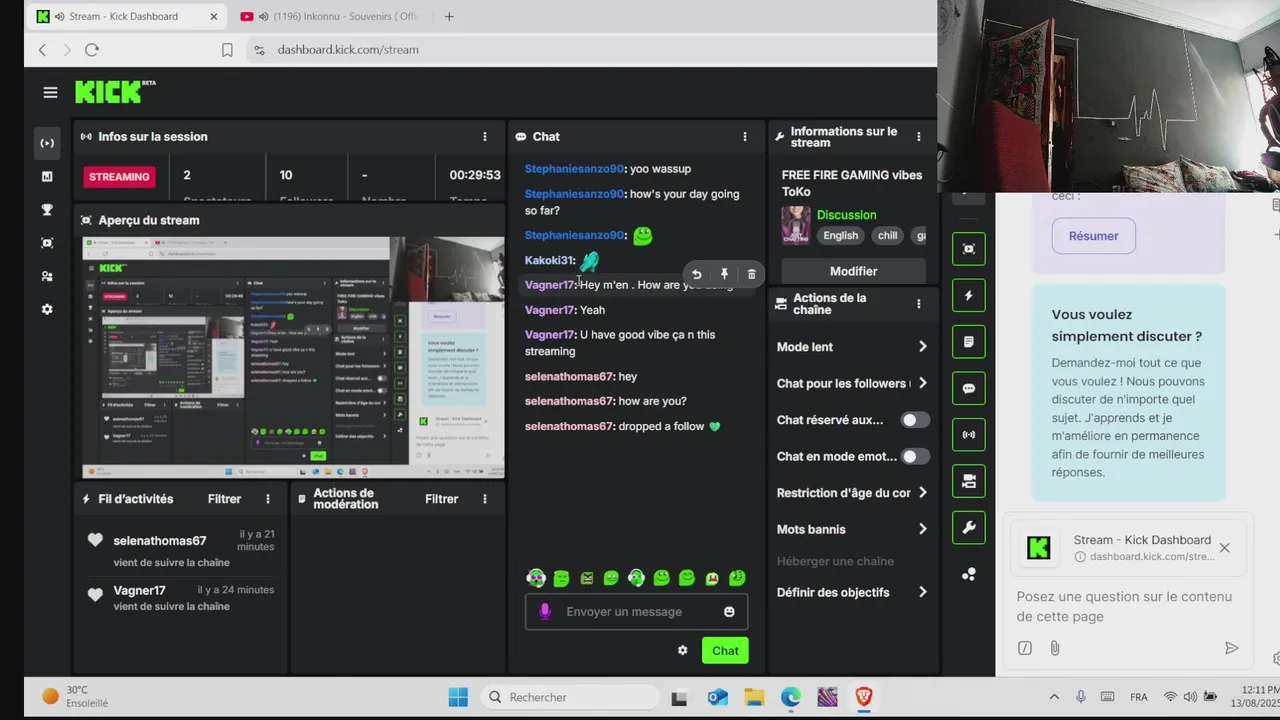Open the emoji picker in the message box
The image size is (1280, 720).
729,612
